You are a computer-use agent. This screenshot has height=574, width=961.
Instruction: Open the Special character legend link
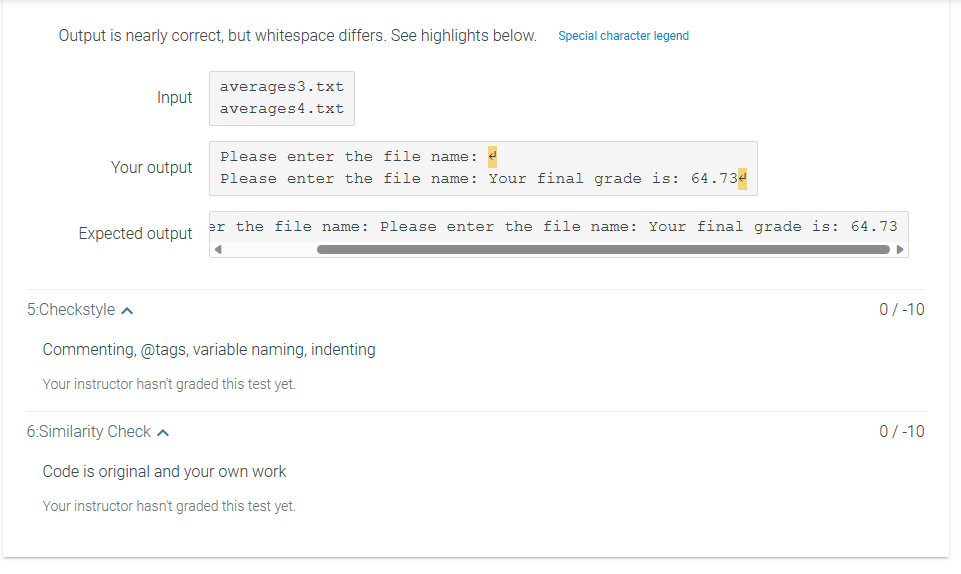tap(623, 36)
